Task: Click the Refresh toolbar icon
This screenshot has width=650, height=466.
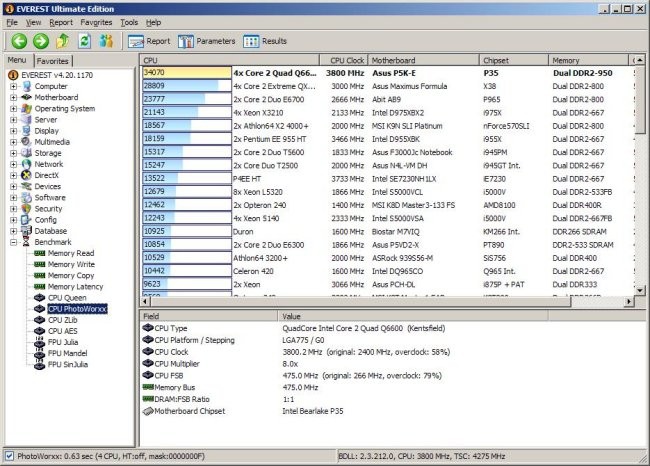Action: click(84, 41)
